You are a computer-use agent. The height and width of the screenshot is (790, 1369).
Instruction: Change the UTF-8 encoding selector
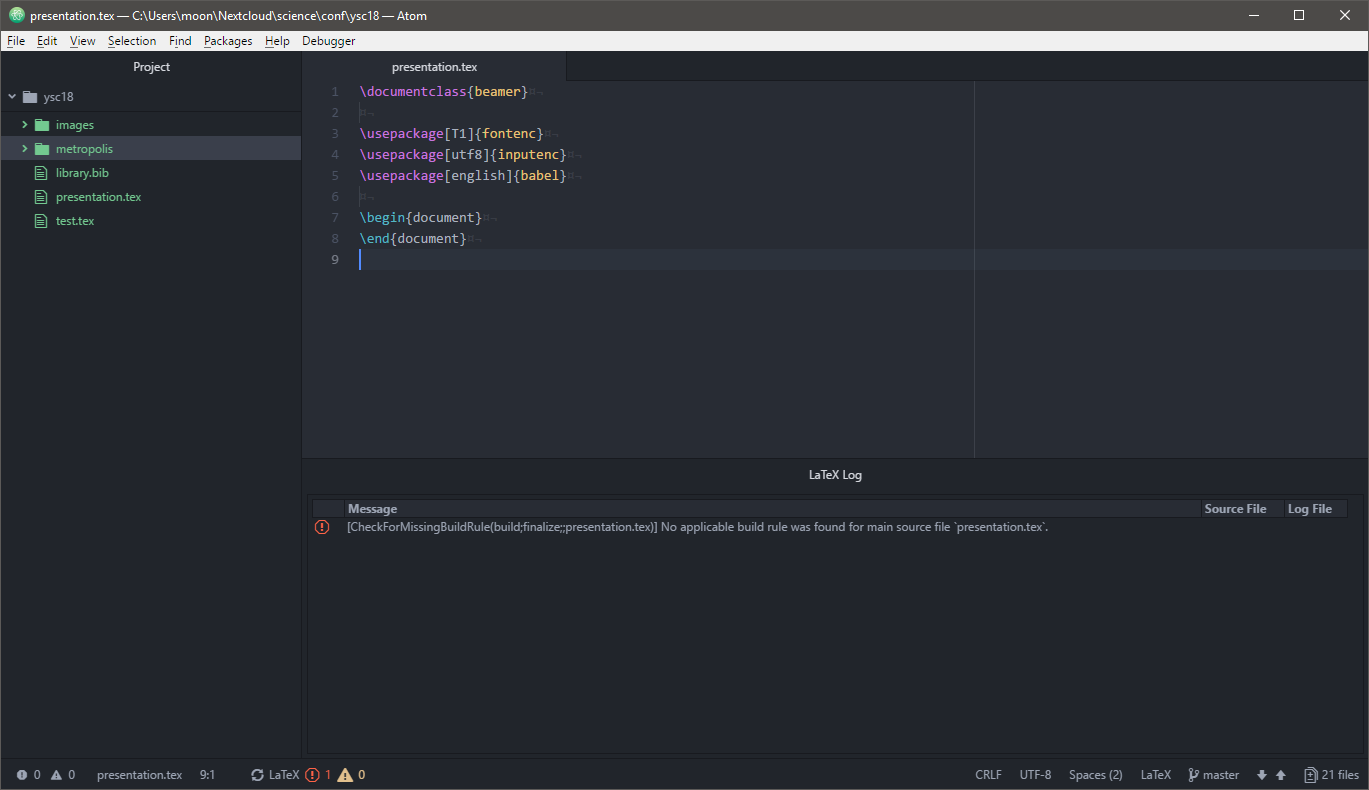point(1035,775)
